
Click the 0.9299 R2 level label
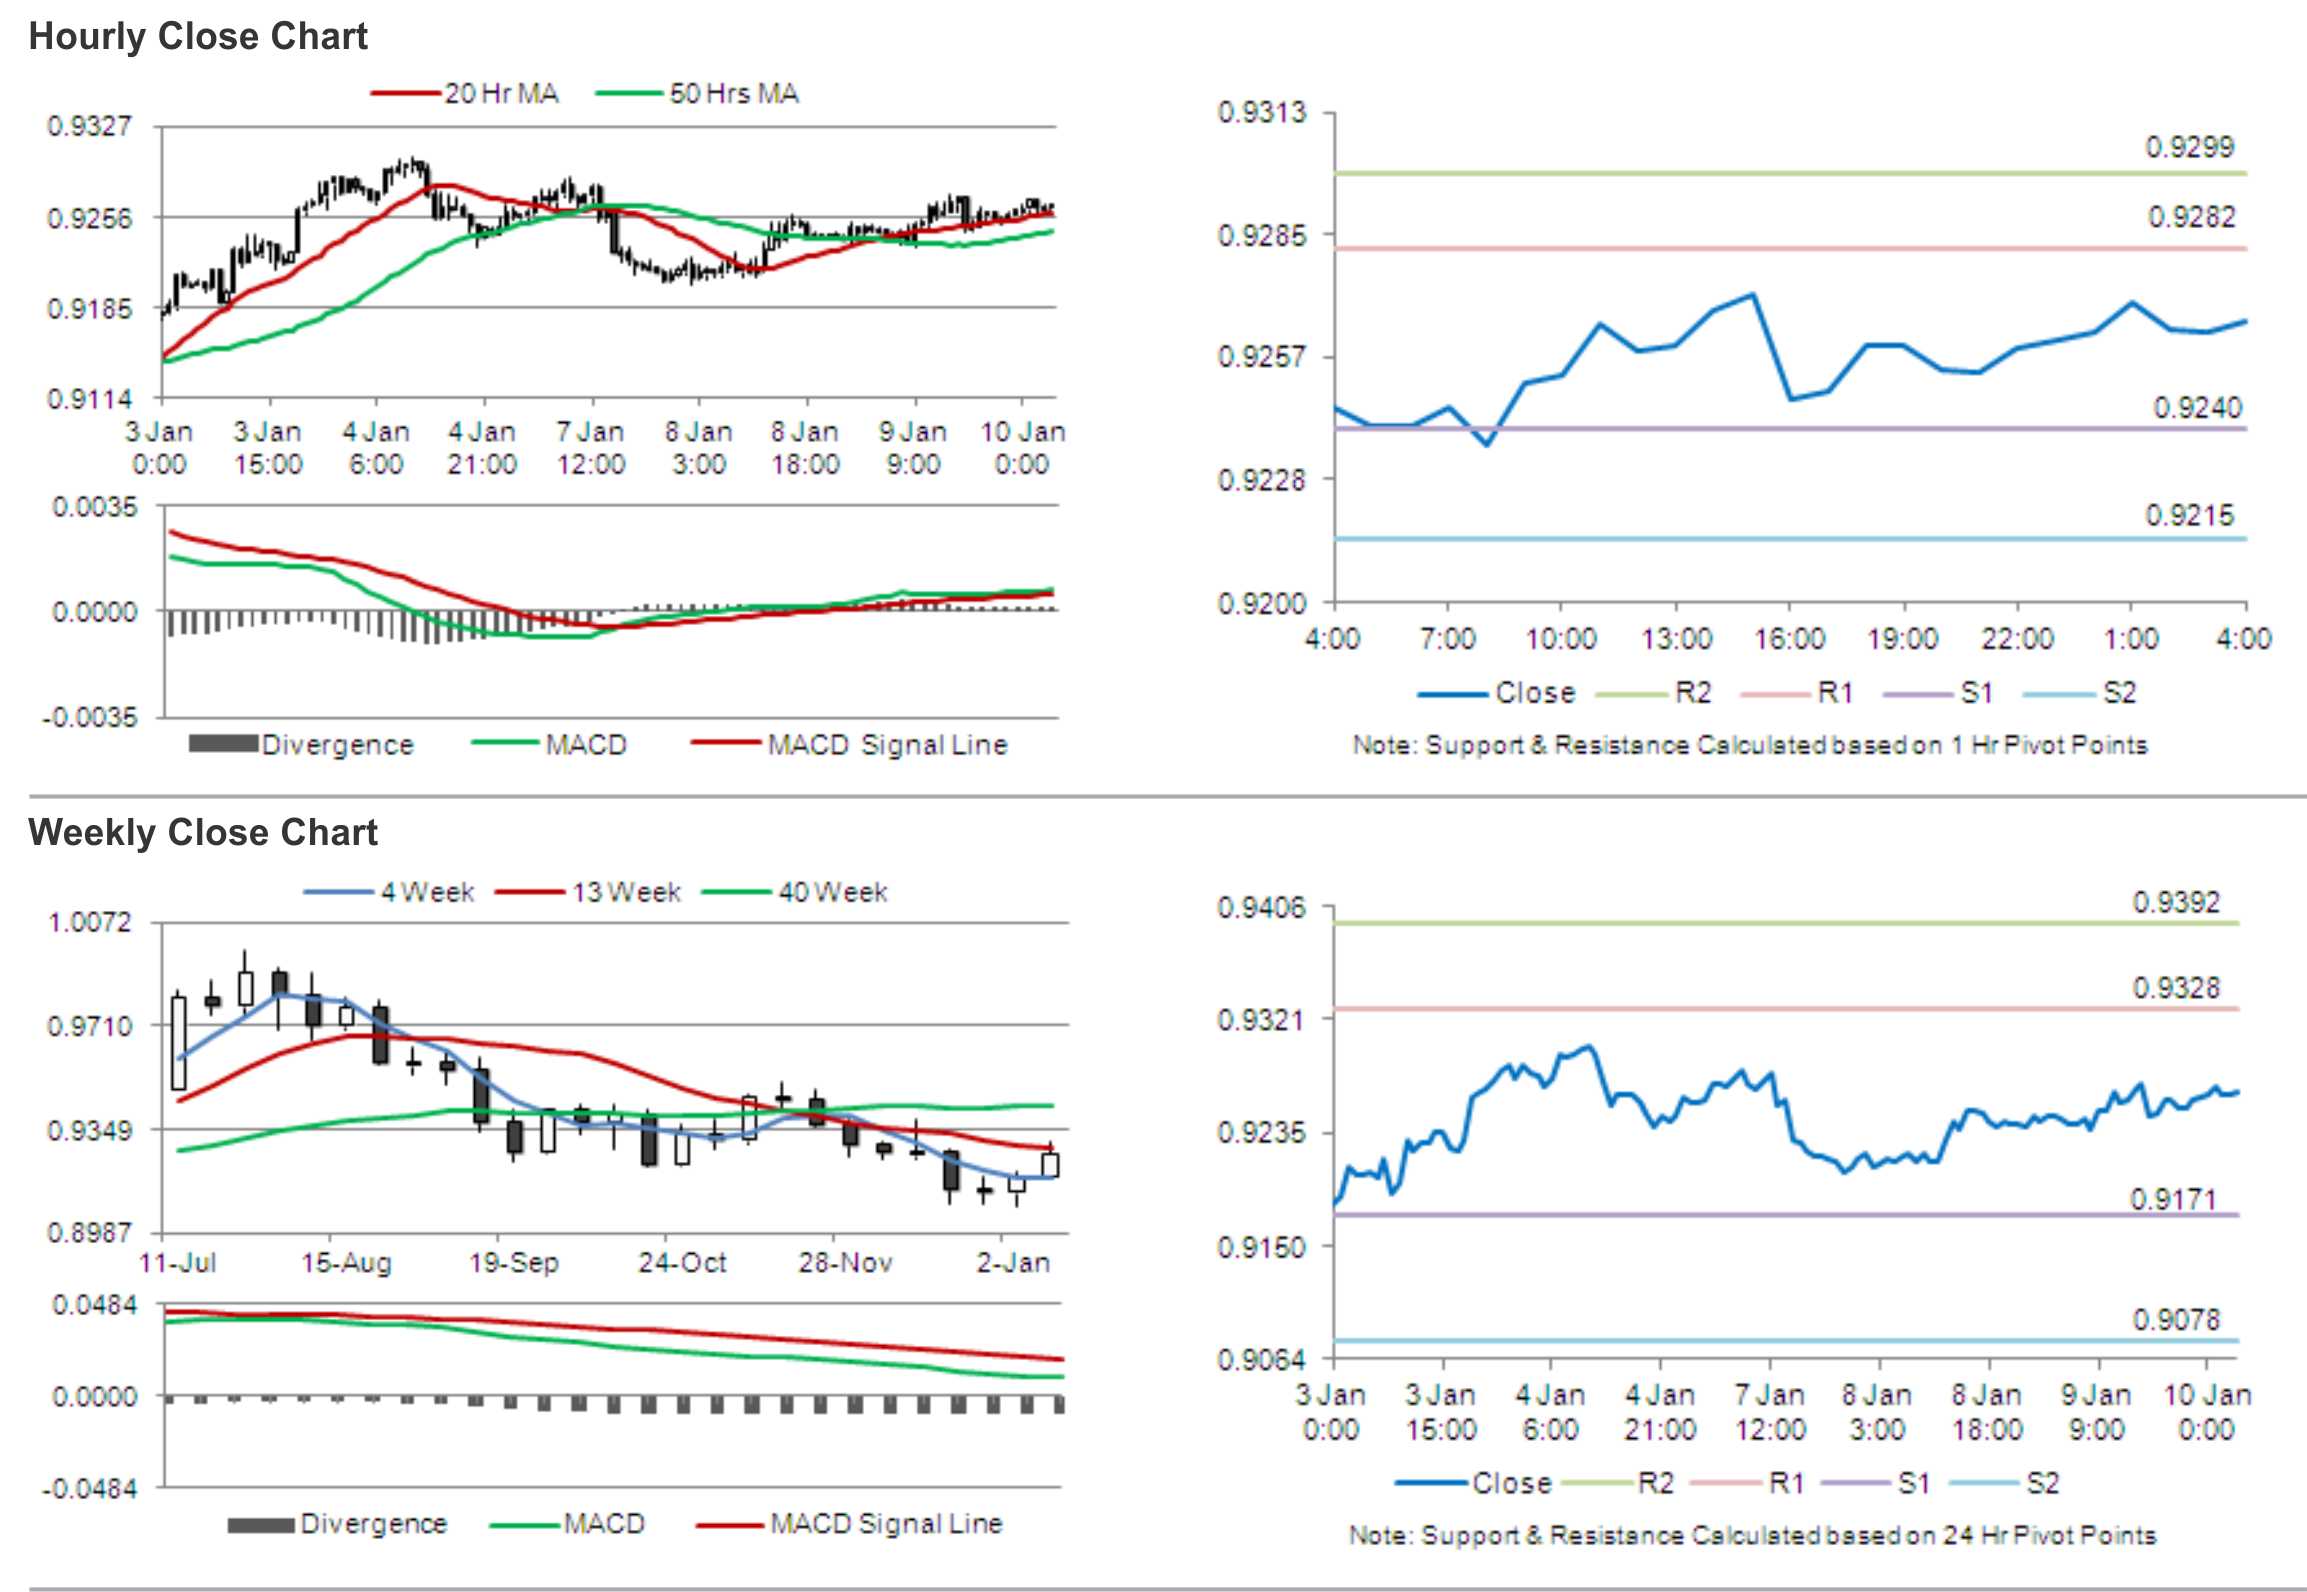tap(2189, 148)
